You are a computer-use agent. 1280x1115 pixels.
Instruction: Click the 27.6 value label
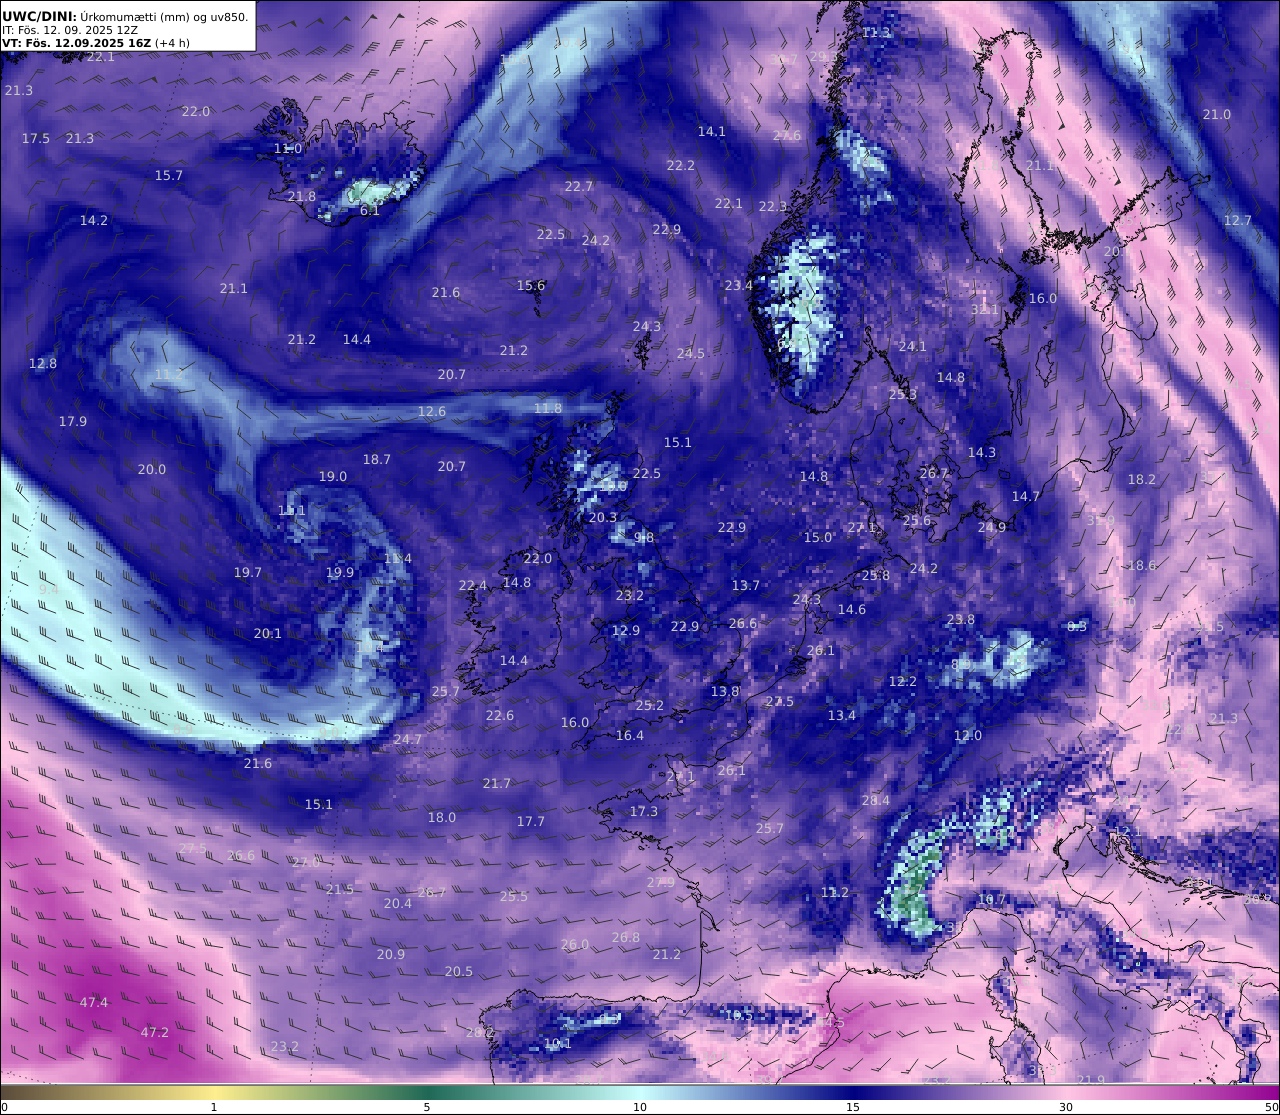pyautogui.click(x=787, y=135)
